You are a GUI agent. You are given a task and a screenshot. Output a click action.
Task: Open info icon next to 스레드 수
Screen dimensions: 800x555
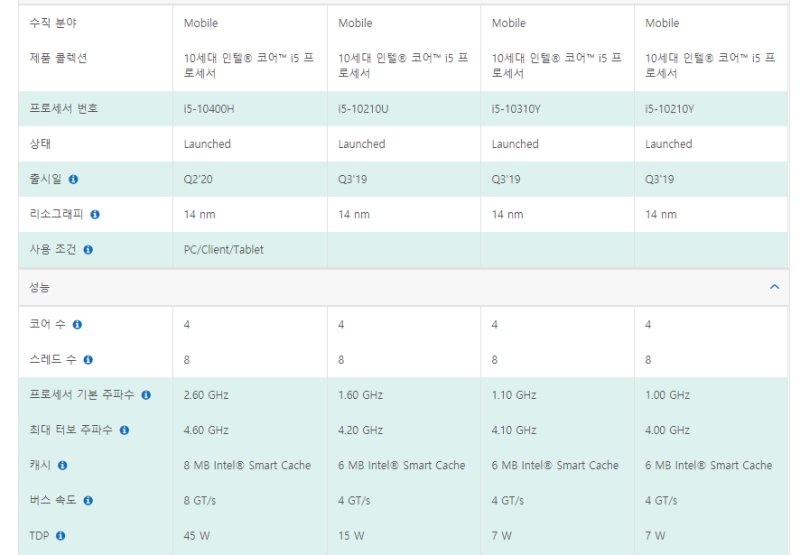pos(88,360)
